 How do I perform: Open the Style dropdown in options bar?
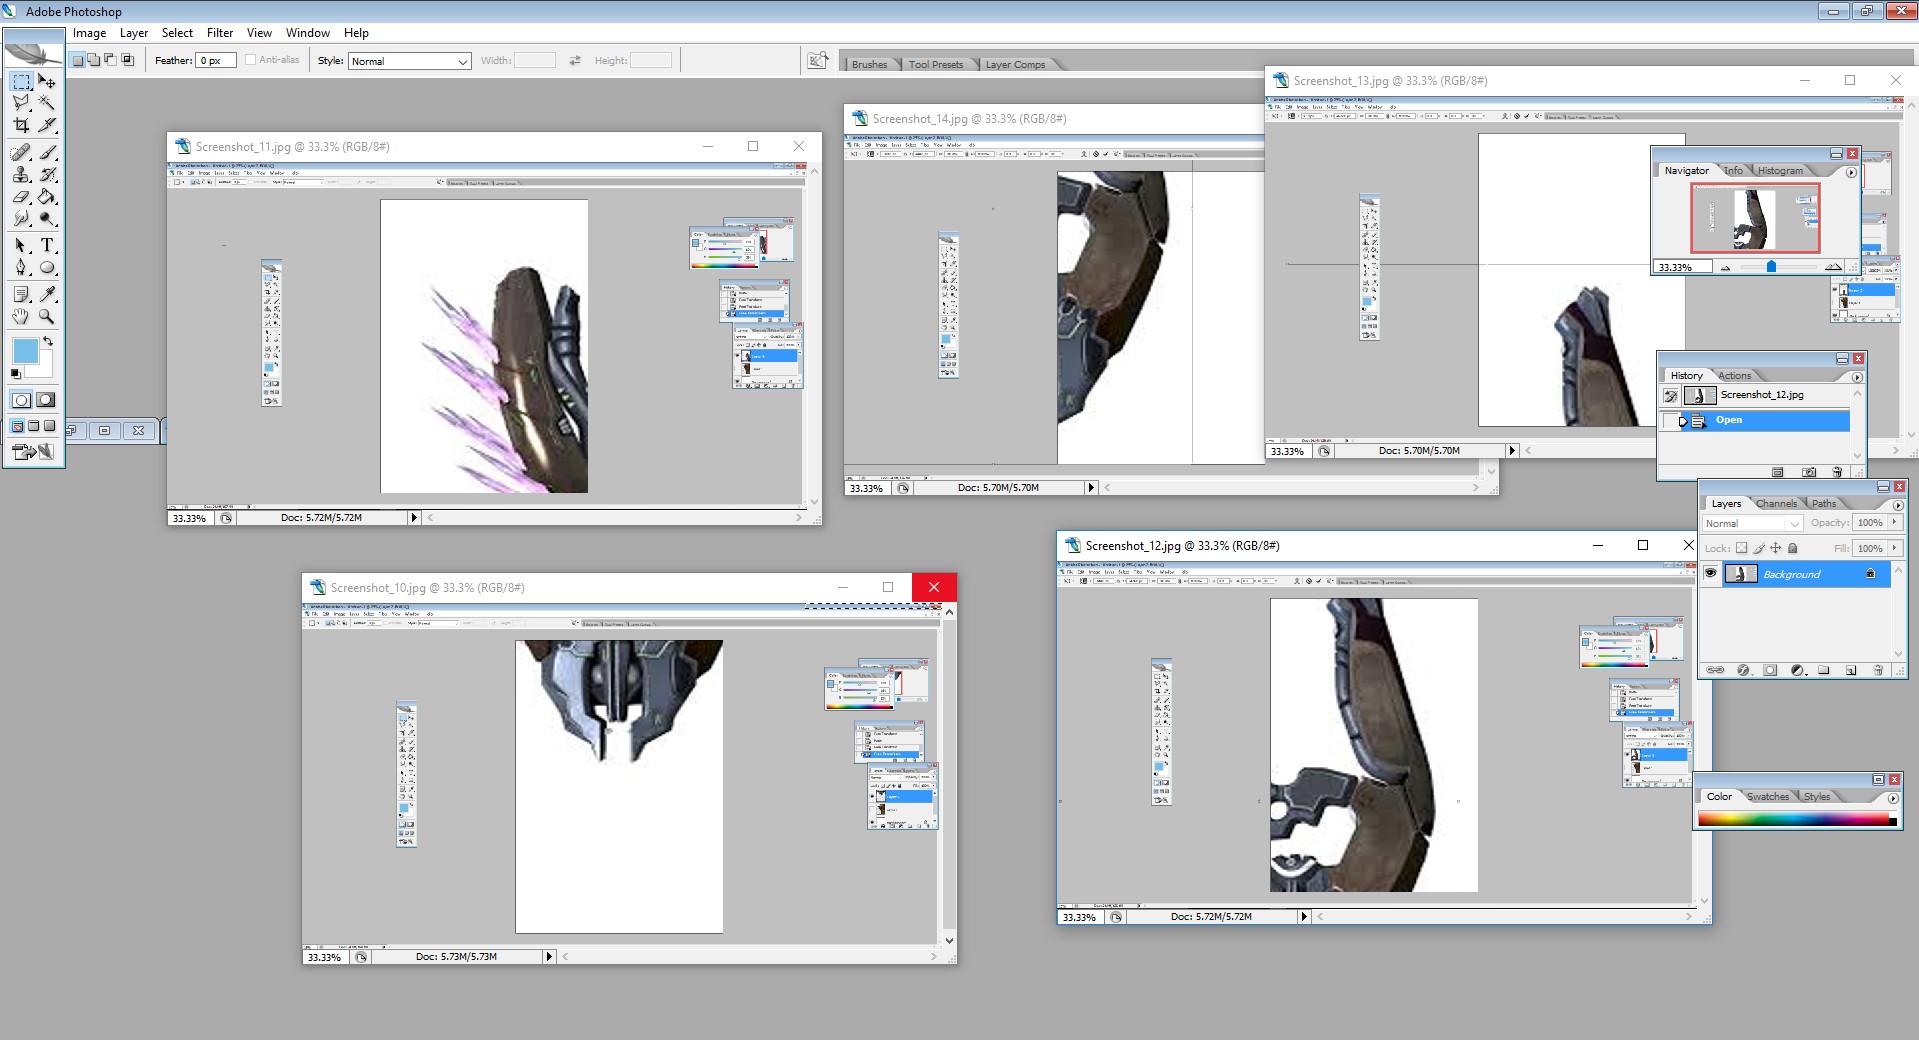[x=409, y=61]
